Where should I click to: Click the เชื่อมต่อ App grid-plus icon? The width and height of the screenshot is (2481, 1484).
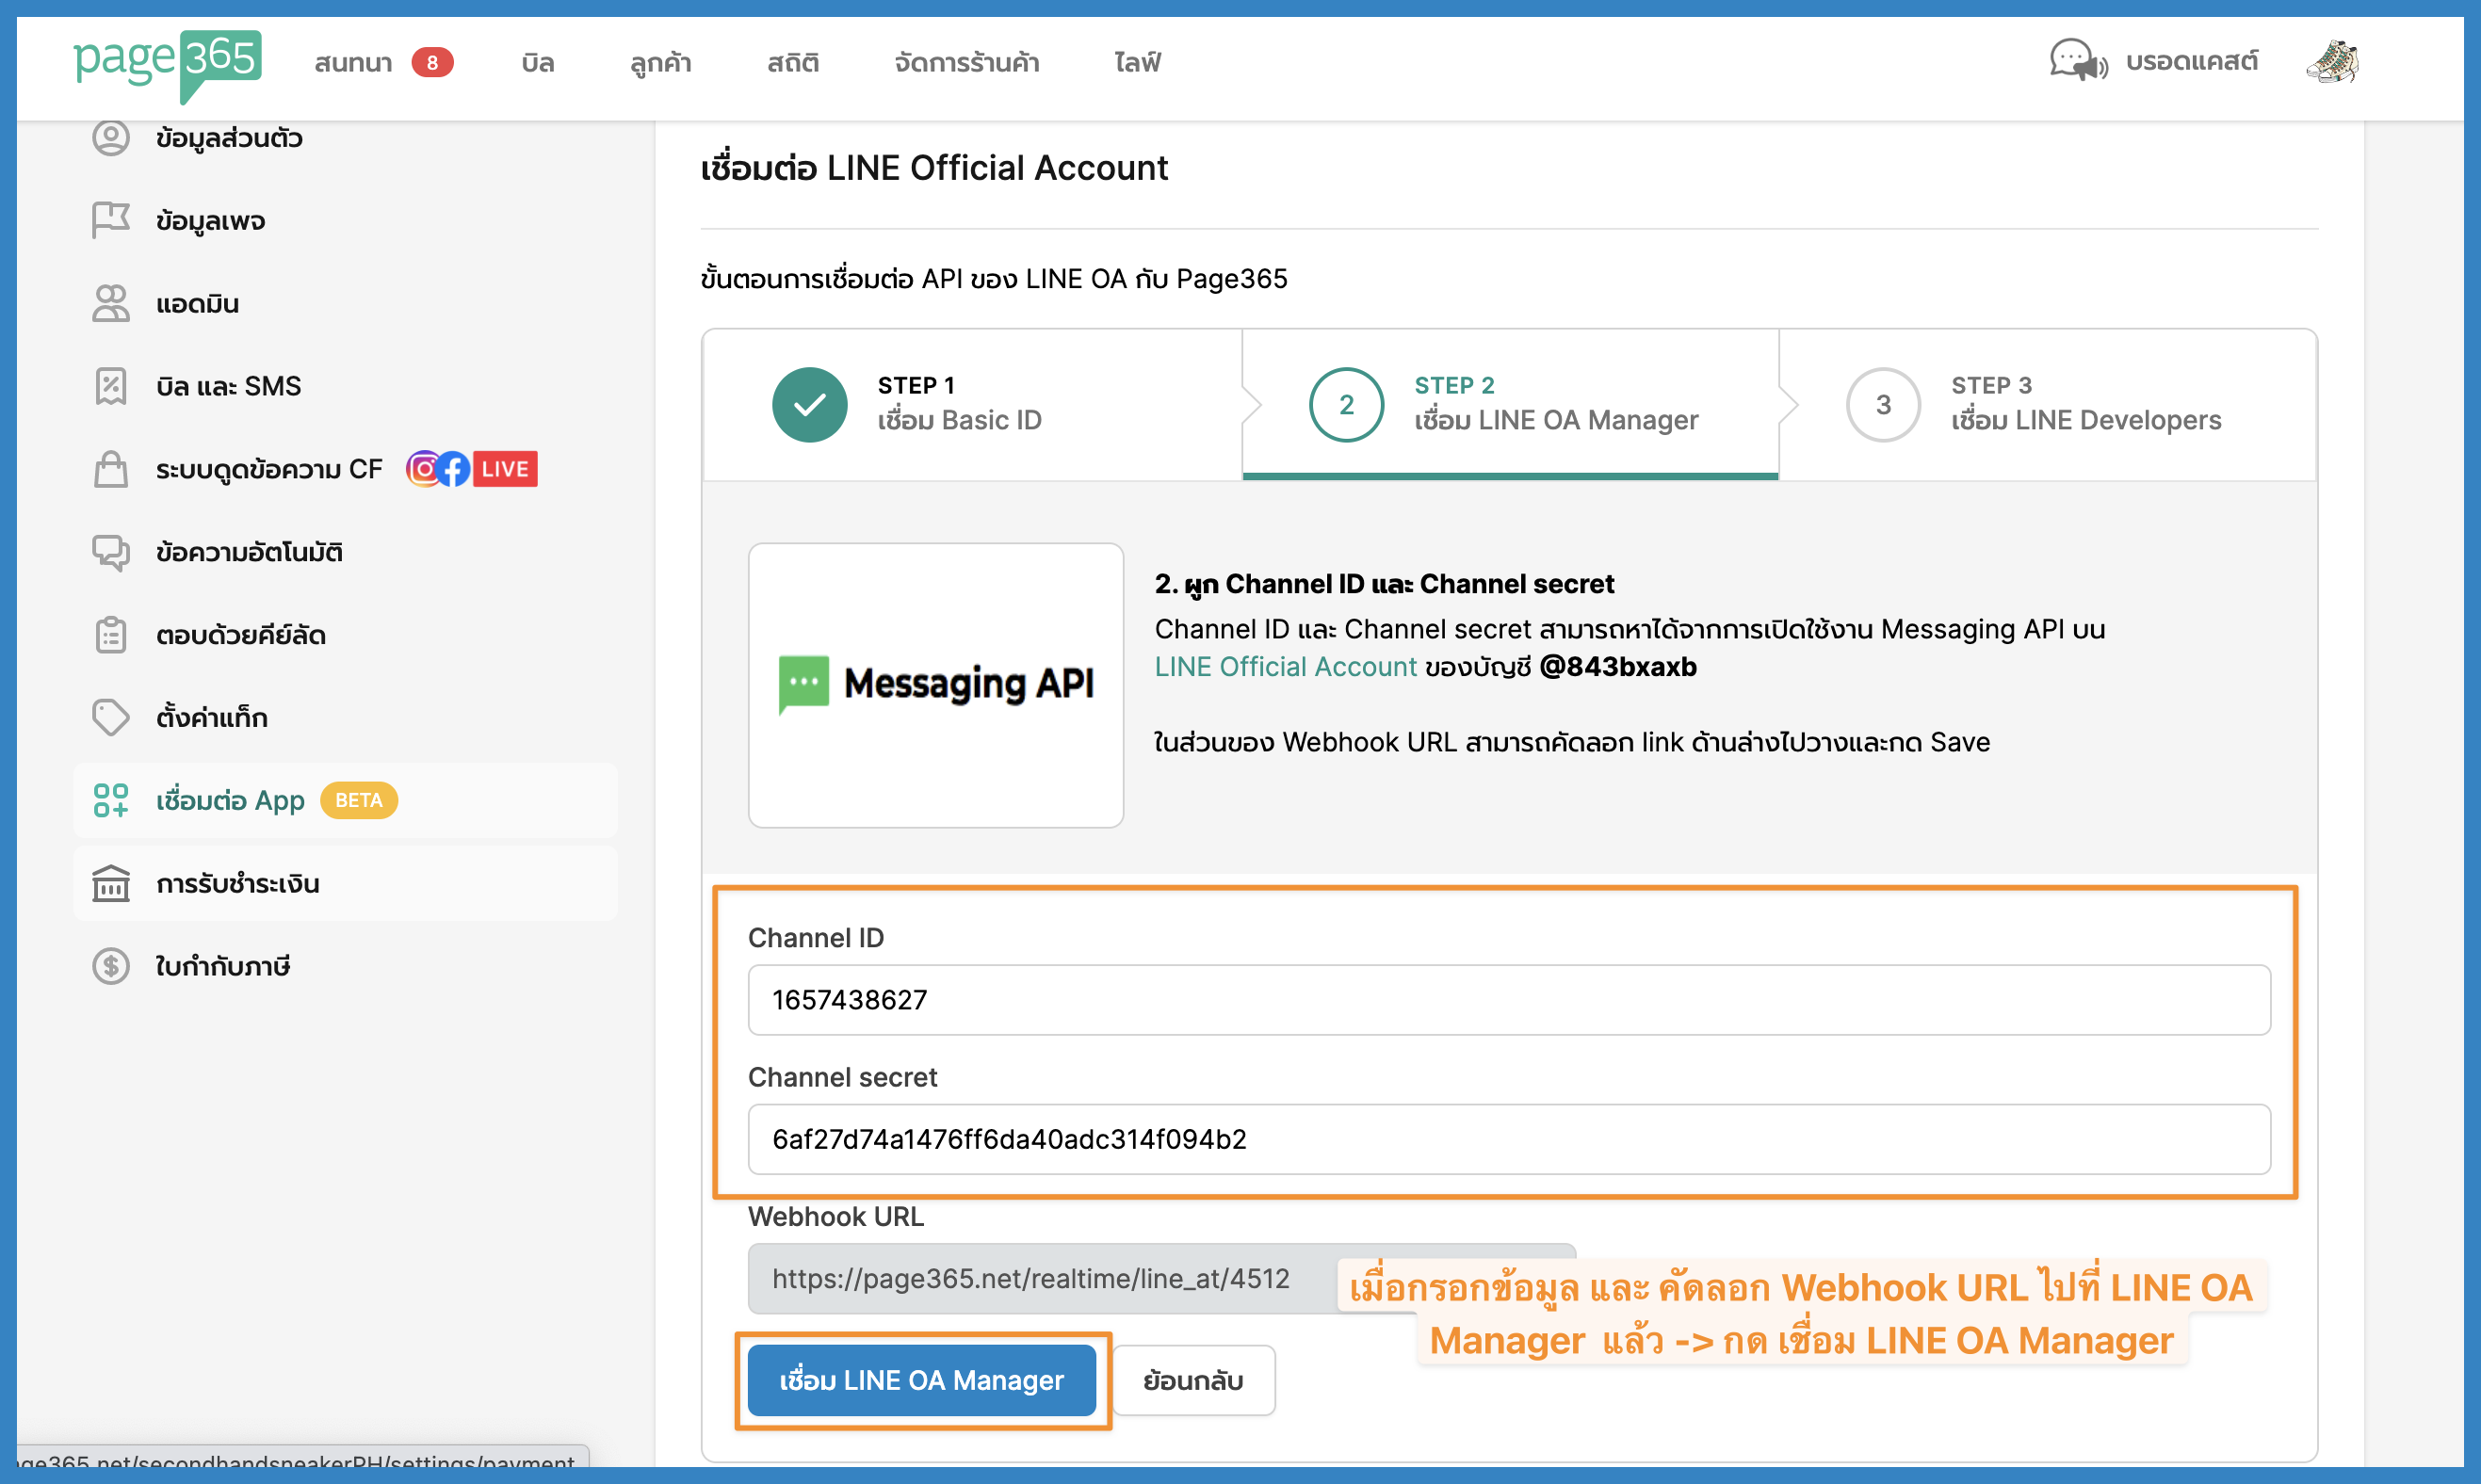tap(111, 800)
